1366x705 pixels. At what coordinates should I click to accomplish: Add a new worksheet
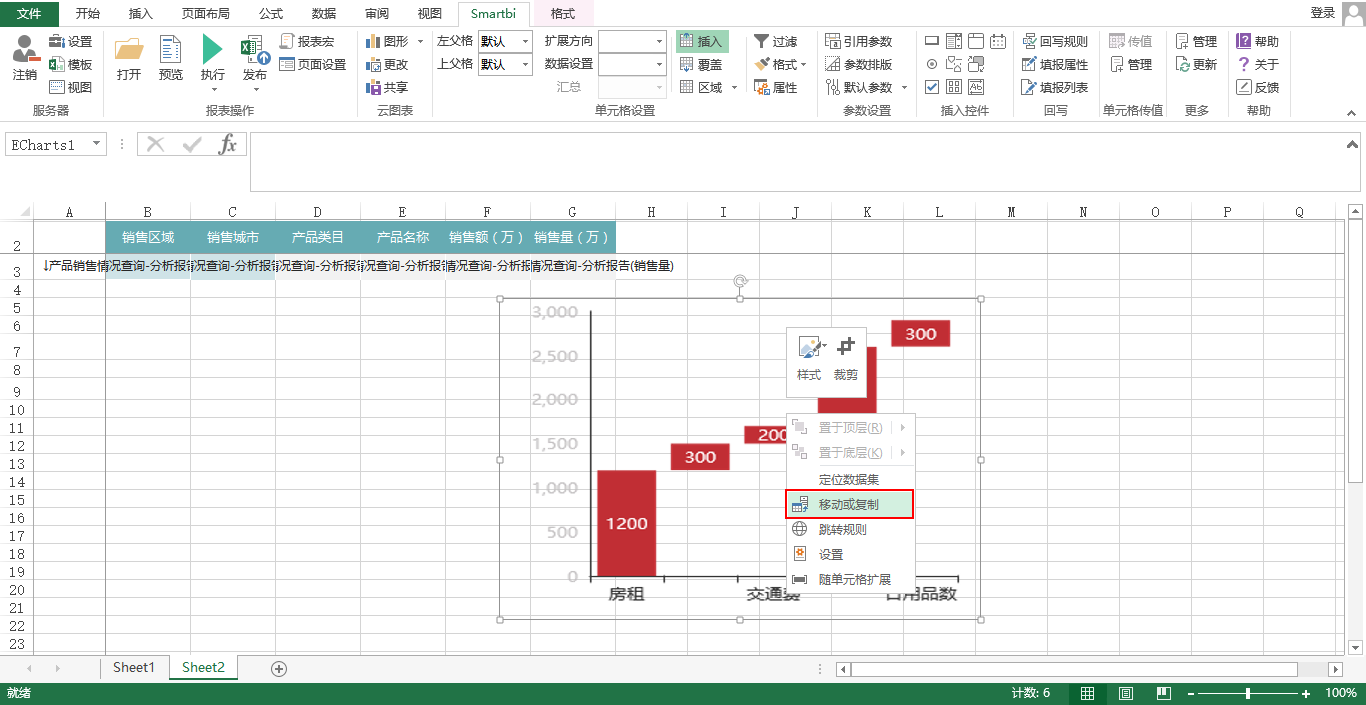279,668
